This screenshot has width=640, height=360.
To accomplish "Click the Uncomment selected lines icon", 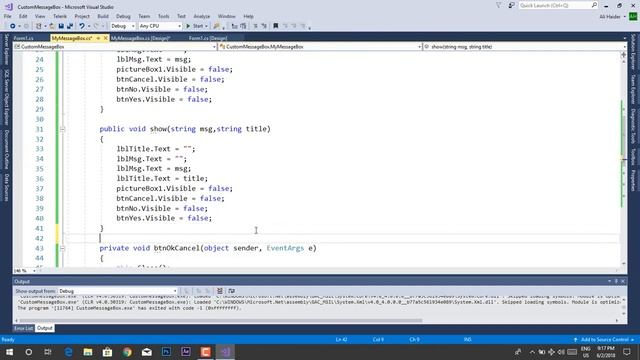I will (264, 26).
